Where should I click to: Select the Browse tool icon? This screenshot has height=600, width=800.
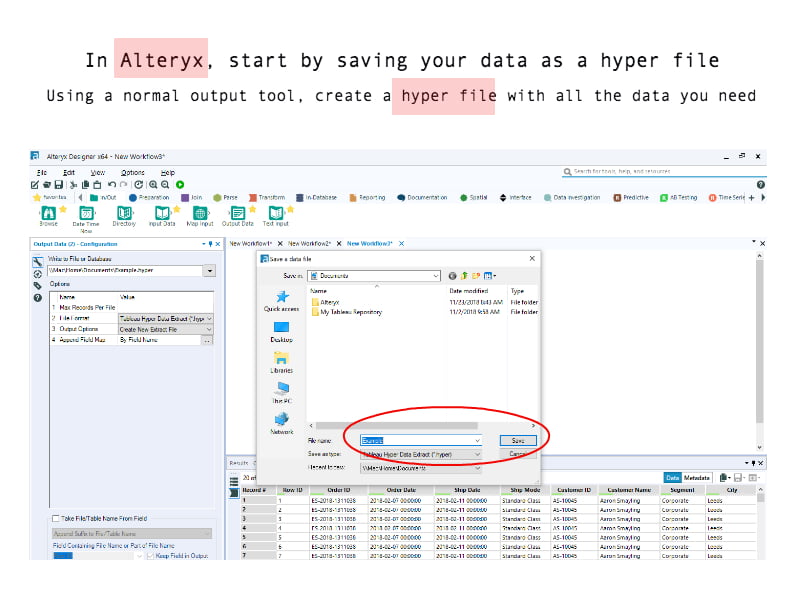[47, 213]
